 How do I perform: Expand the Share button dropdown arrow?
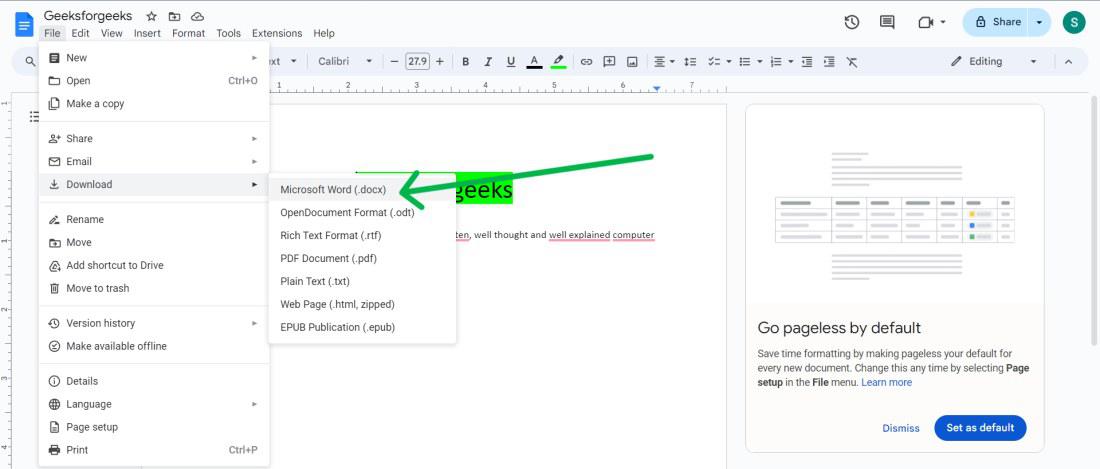click(x=1039, y=22)
